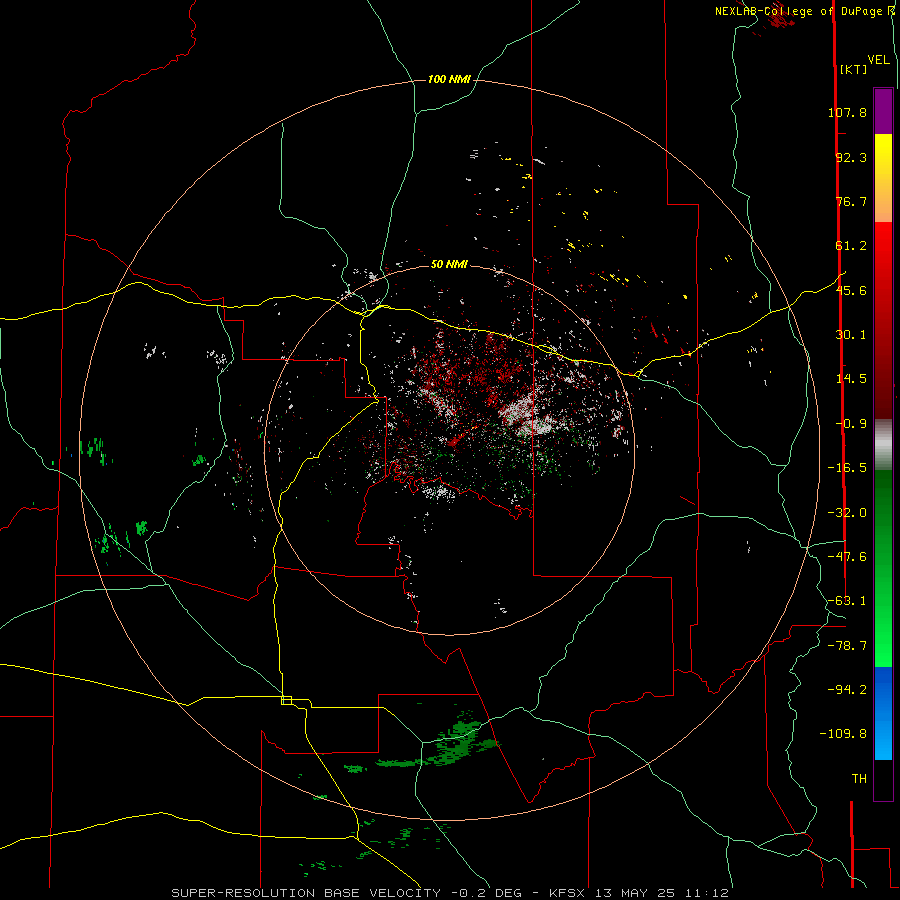Select the 76.7 legend value
The width and height of the screenshot is (900, 900).
click(851, 201)
